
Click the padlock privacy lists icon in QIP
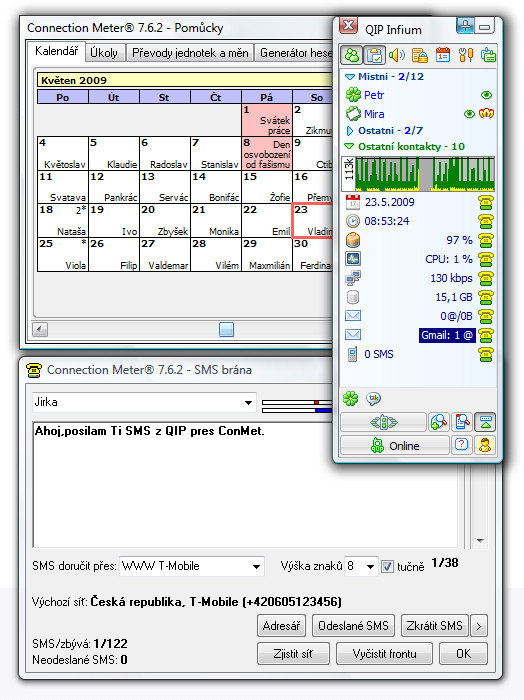tap(420, 55)
